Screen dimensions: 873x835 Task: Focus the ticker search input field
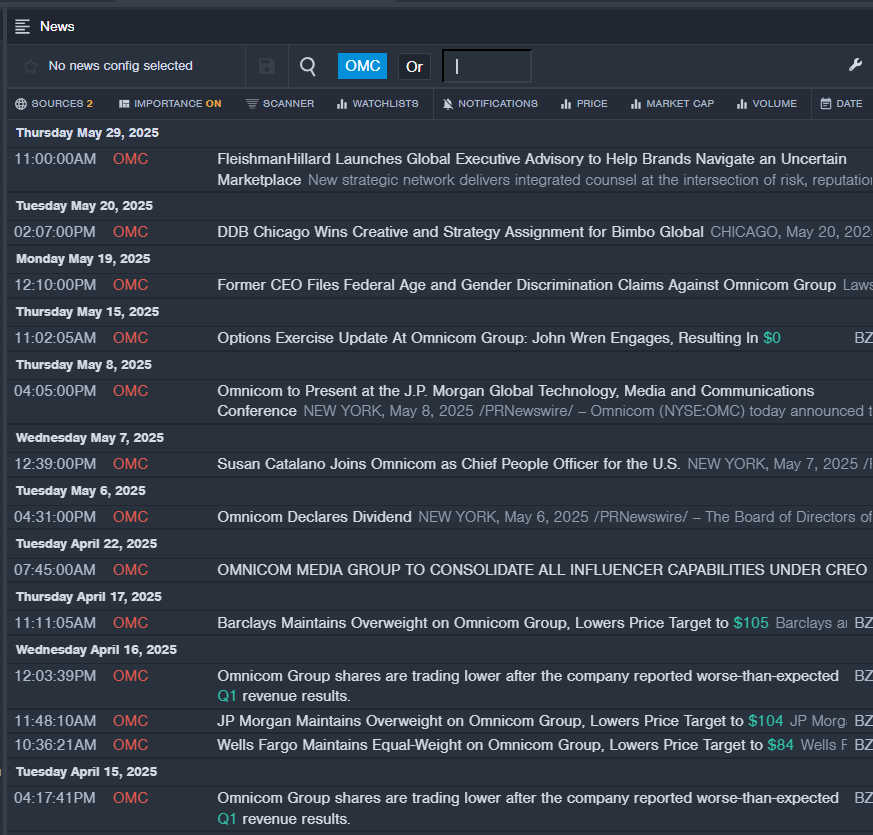(x=487, y=66)
